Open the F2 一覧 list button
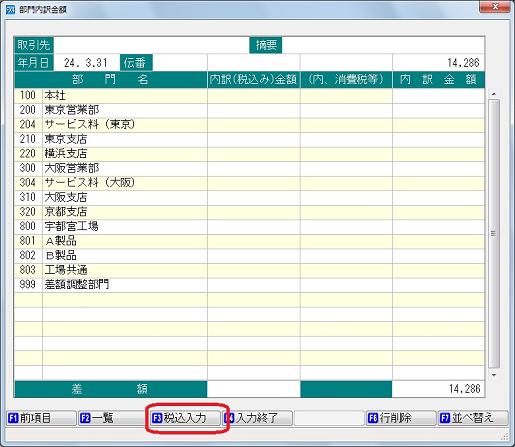Screen dimensions: 515x447 [x=113, y=418]
